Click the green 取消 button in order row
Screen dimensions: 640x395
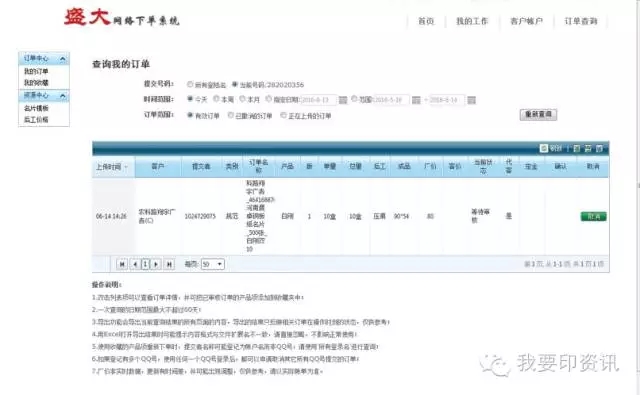coord(593,216)
